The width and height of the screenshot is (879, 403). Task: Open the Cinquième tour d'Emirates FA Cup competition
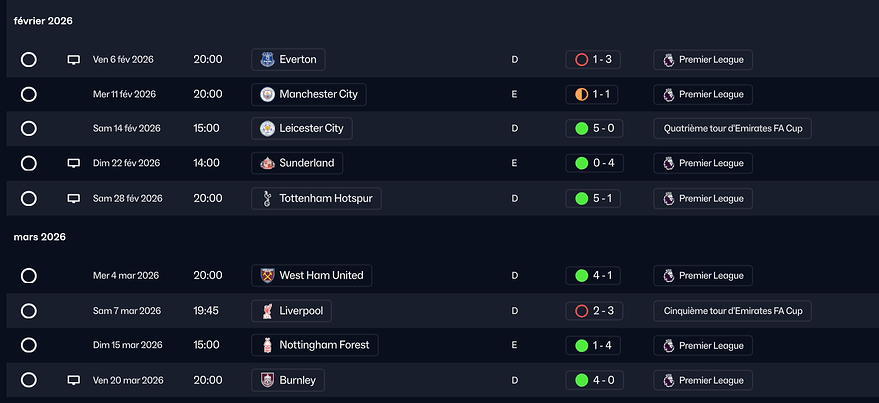[x=732, y=311]
